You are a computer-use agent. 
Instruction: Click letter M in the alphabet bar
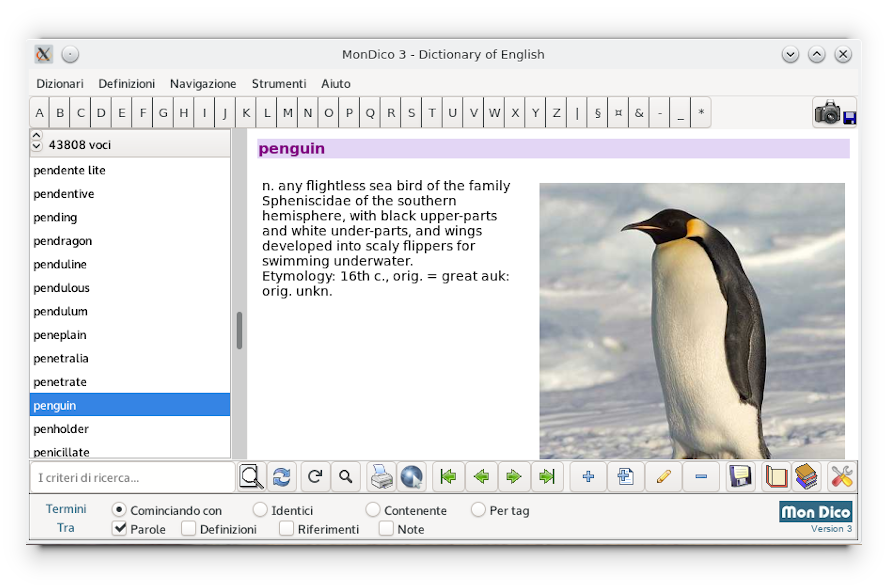click(x=288, y=113)
